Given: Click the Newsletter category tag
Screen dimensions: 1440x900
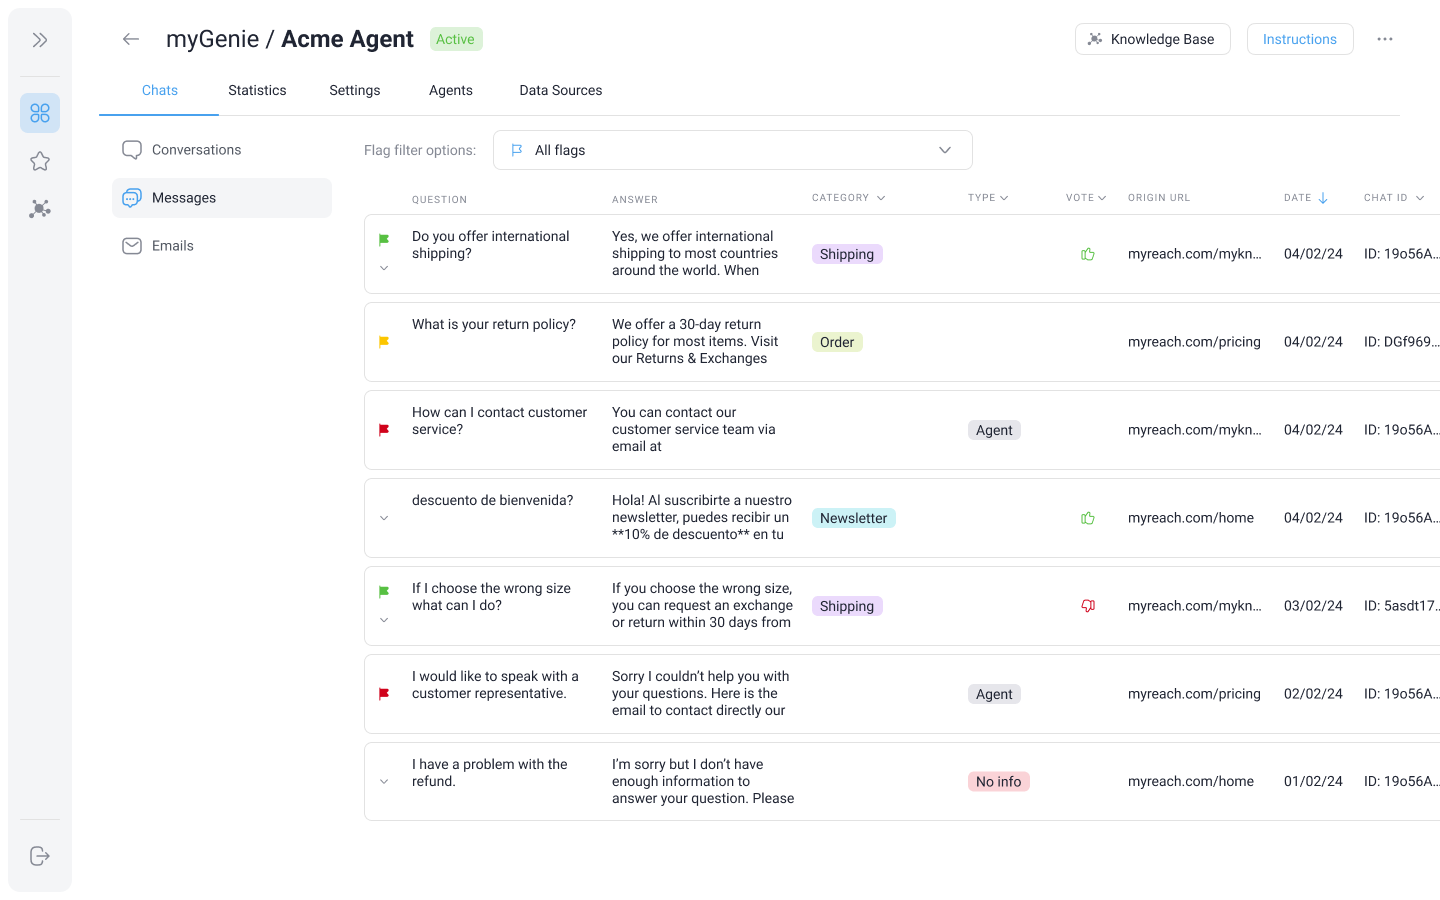Looking at the screenshot, I should tap(853, 518).
